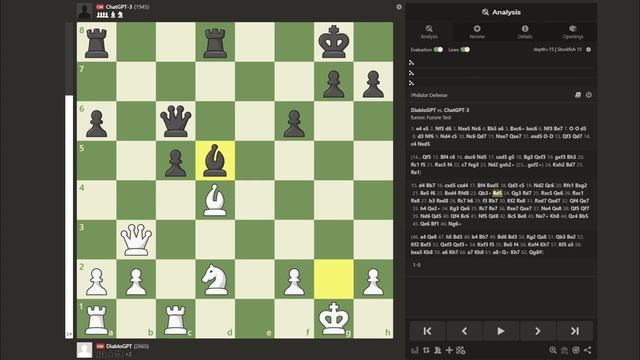Click the Analysis panel header title
The height and width of the screenshot is (360, 640).
click(501, 12)
